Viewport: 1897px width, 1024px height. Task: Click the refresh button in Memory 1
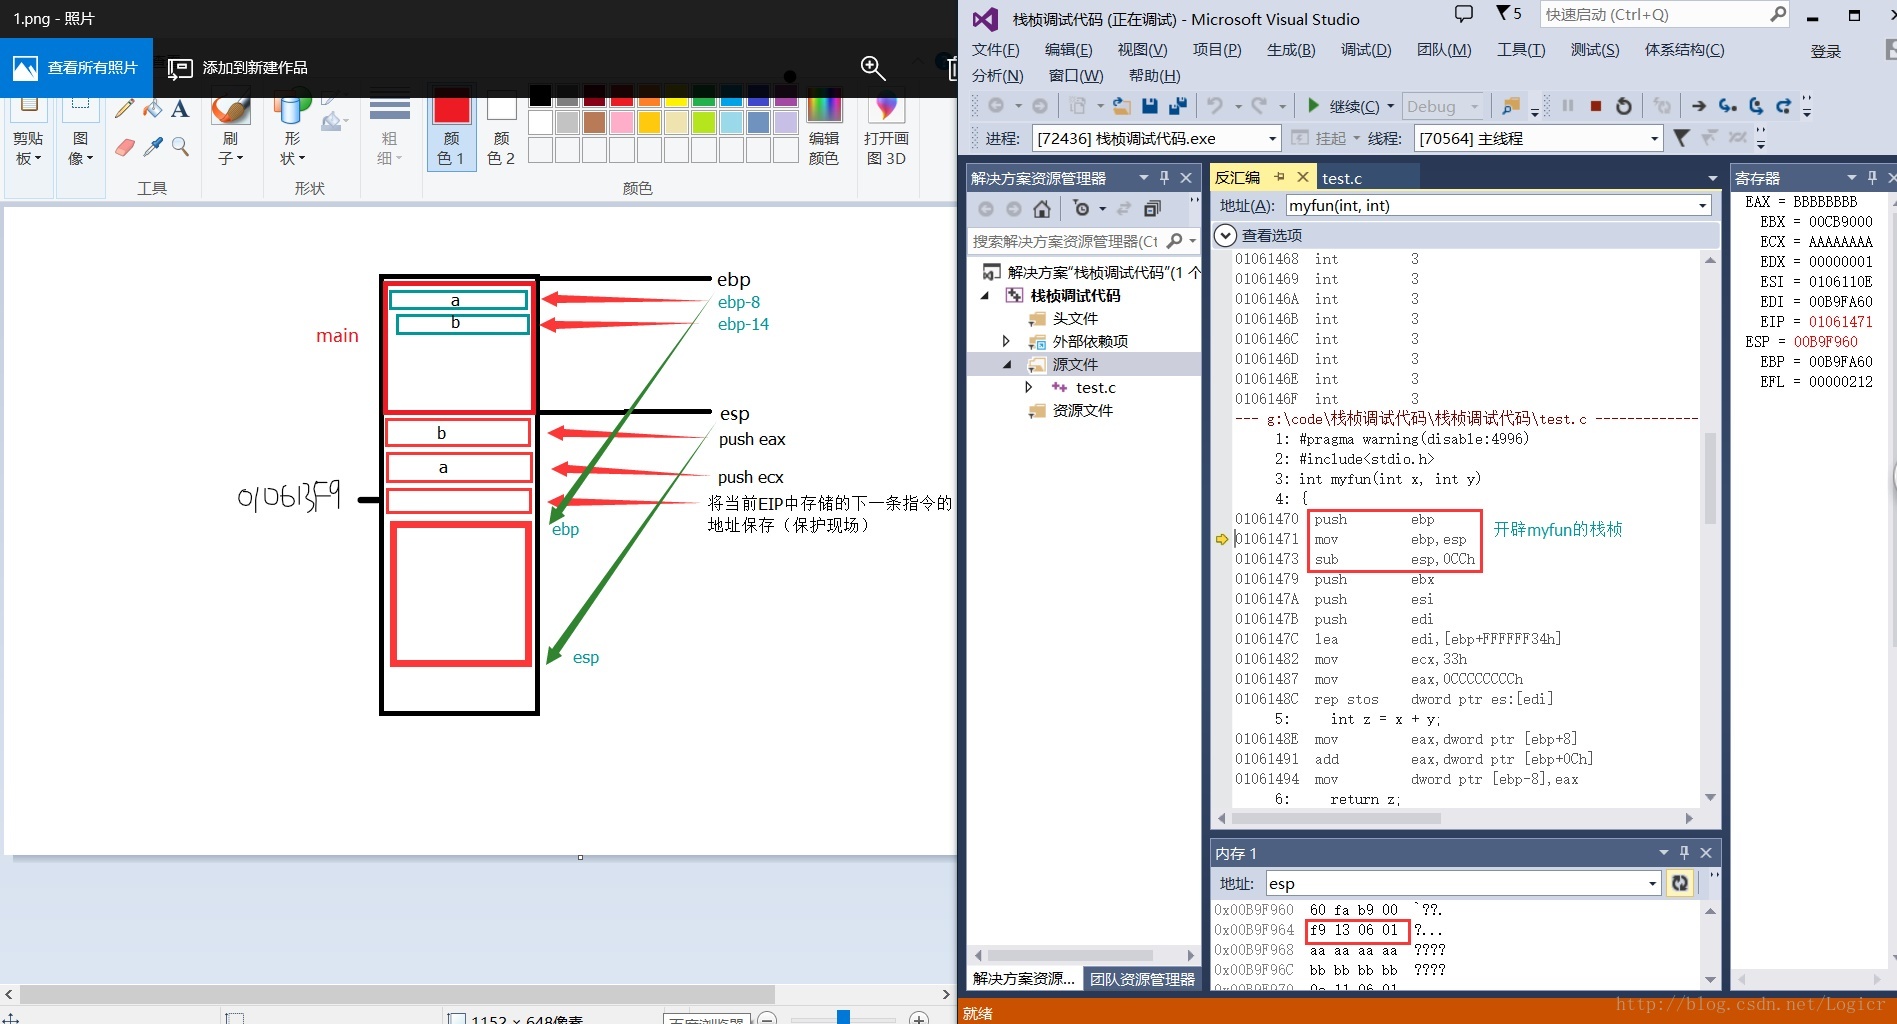point(1680,883)
